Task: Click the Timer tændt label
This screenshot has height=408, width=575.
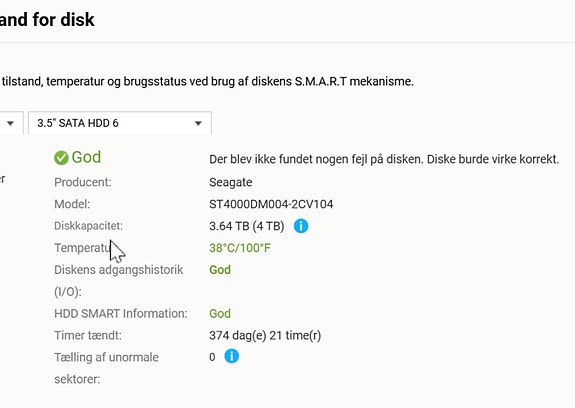Action: point(88,335)
